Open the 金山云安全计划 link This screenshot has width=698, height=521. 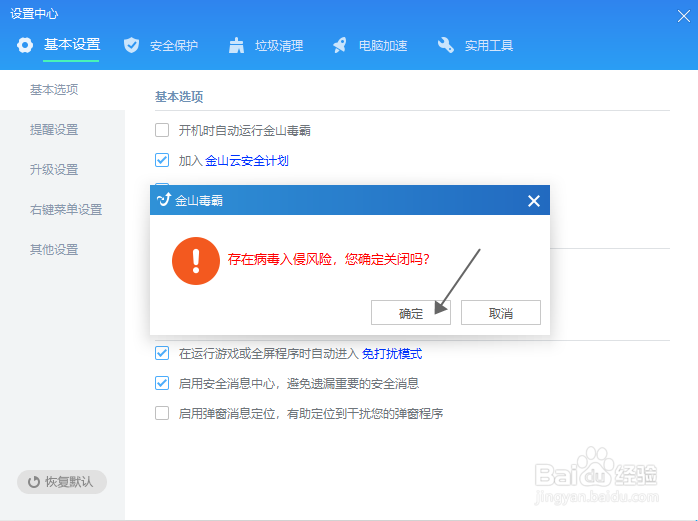tap(247, 161)
